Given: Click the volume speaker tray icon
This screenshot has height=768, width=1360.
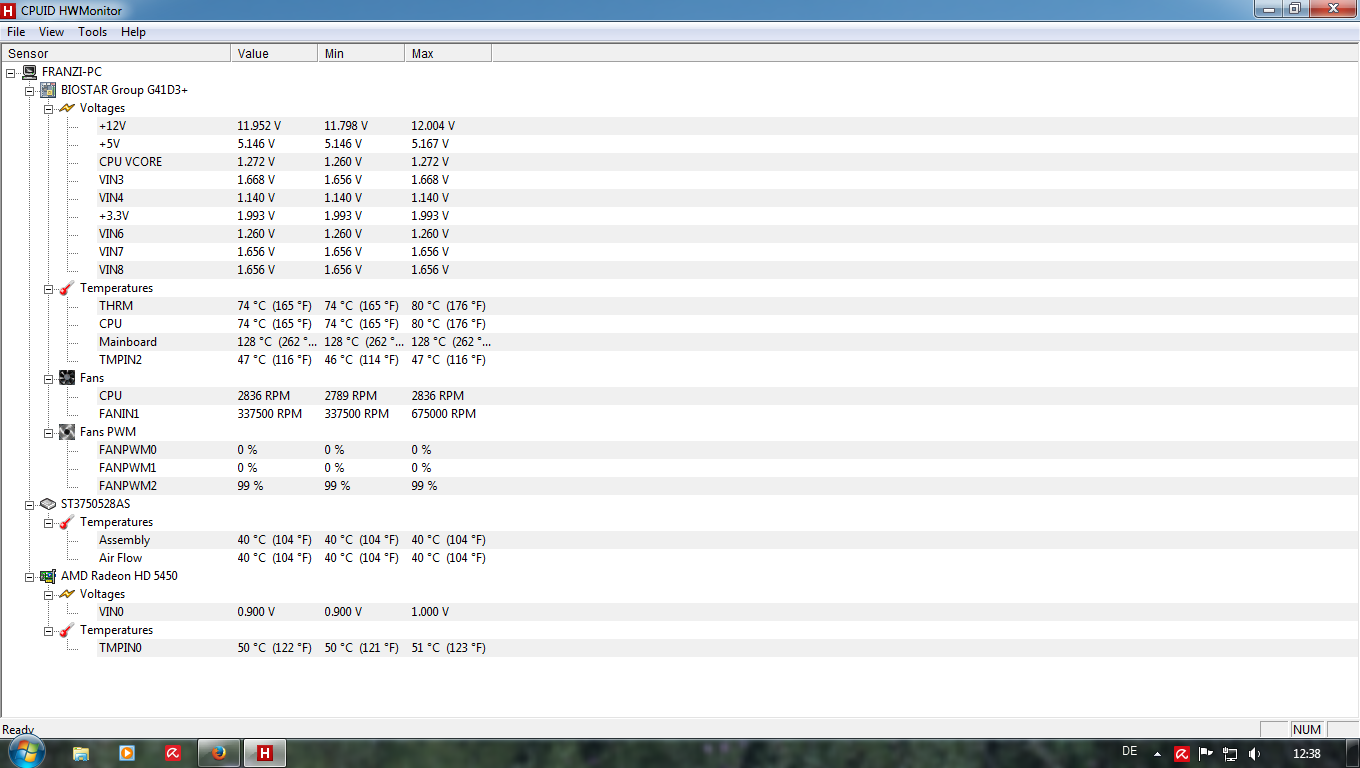Looking at the screenshot, I should point(1254,754).
